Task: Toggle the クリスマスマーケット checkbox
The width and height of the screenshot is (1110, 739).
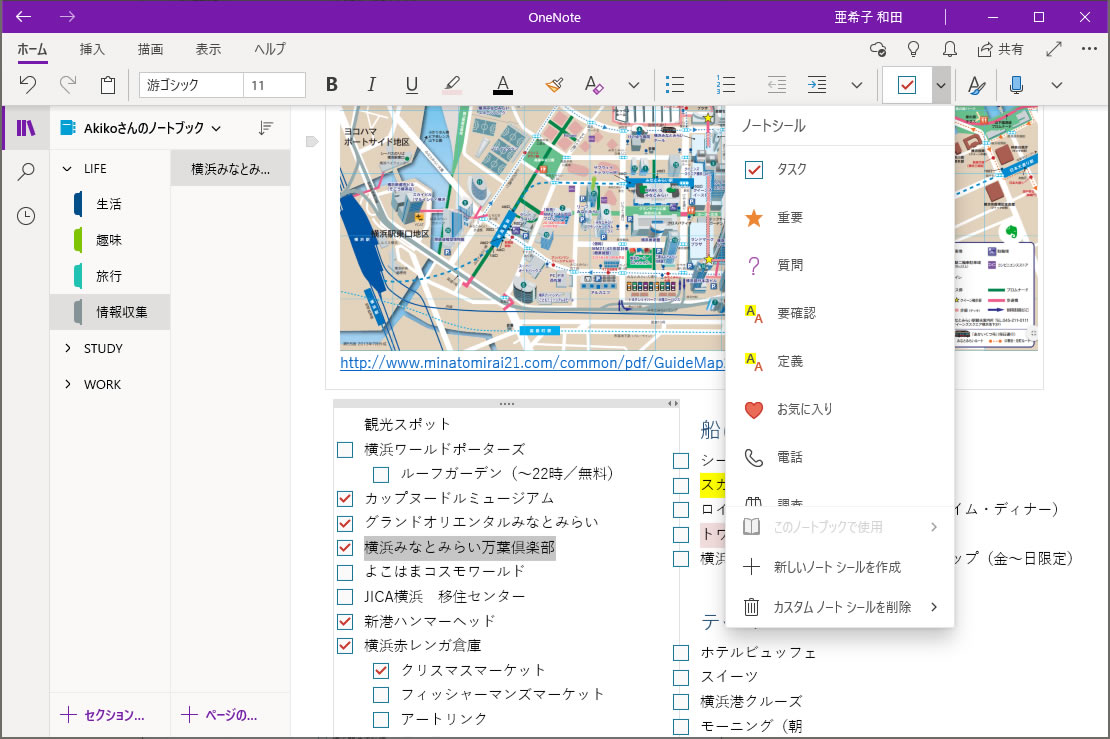Action: point(381,670)
